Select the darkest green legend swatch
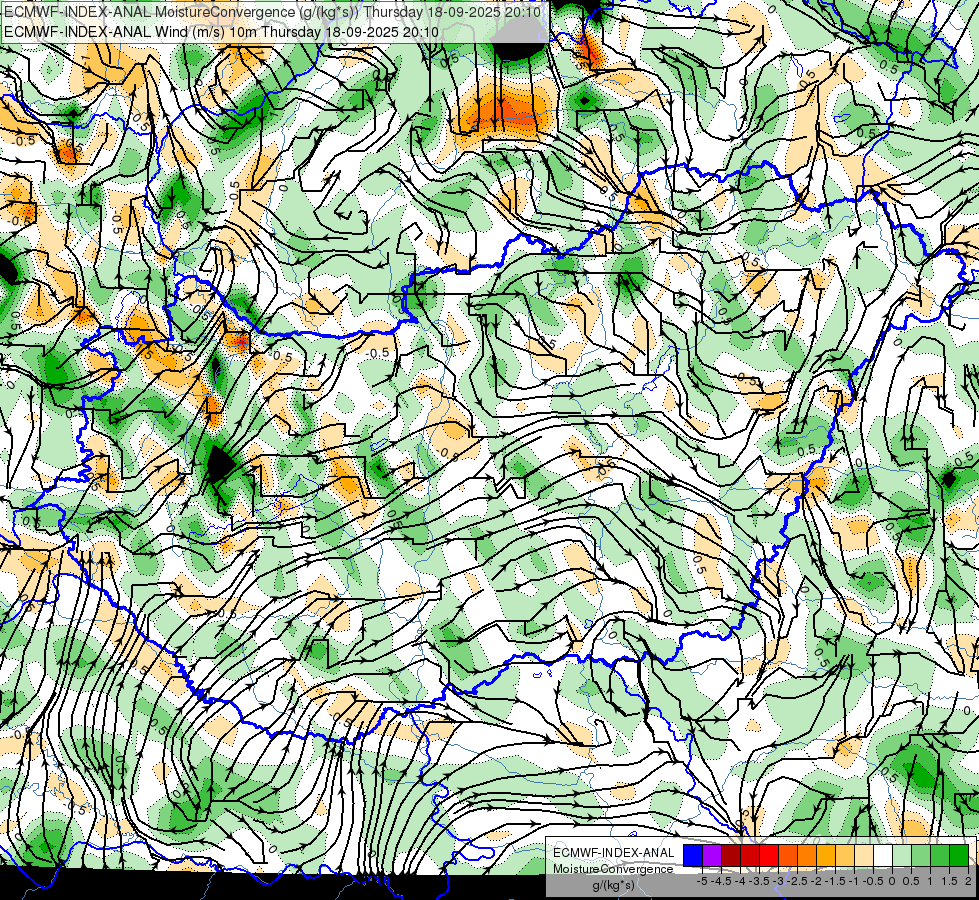This screenshot has height=900, width=979. pos(959,855)
